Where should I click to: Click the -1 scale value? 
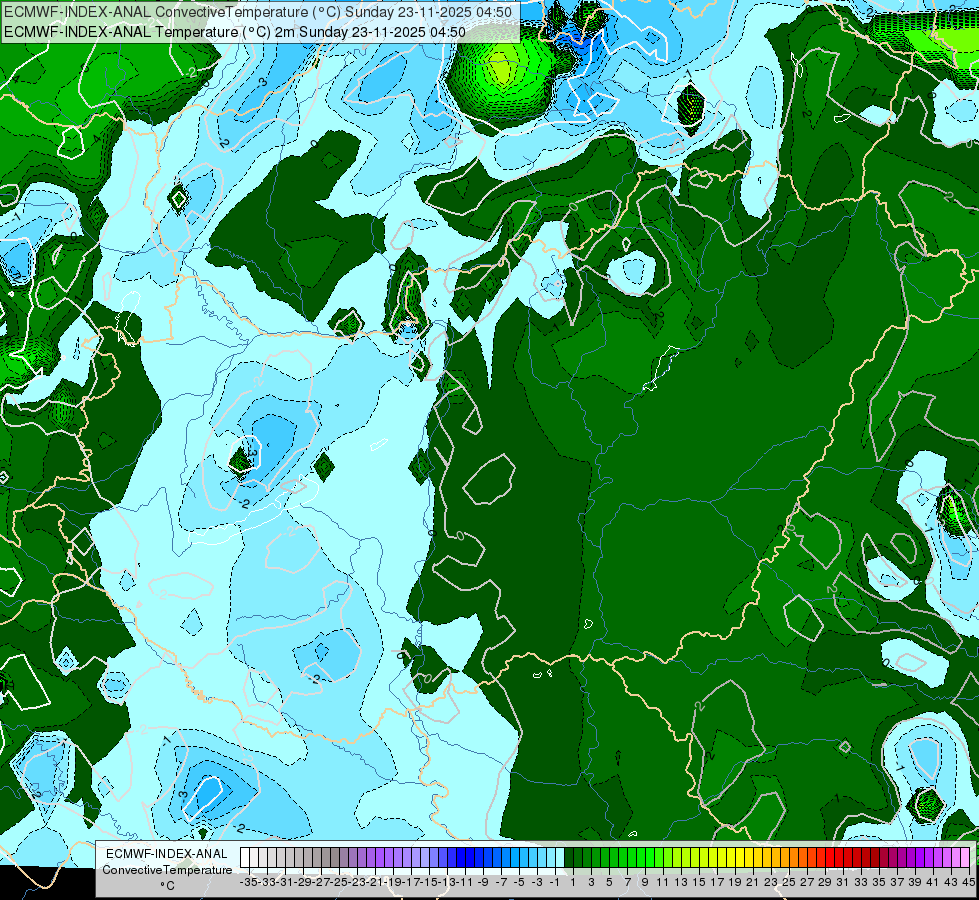[555, 882]
